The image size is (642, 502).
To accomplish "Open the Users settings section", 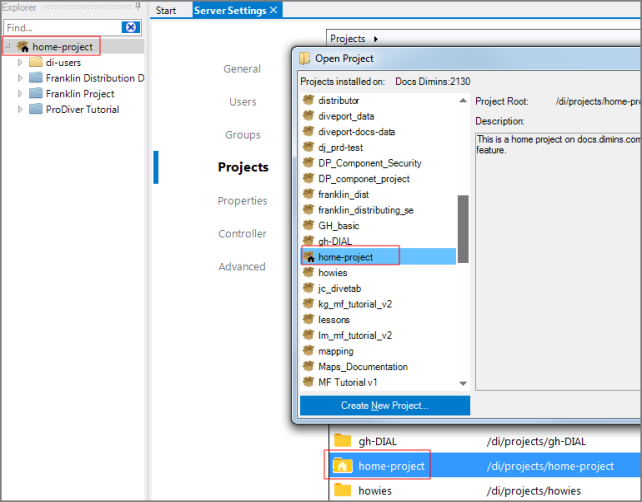I will point(242,102).
